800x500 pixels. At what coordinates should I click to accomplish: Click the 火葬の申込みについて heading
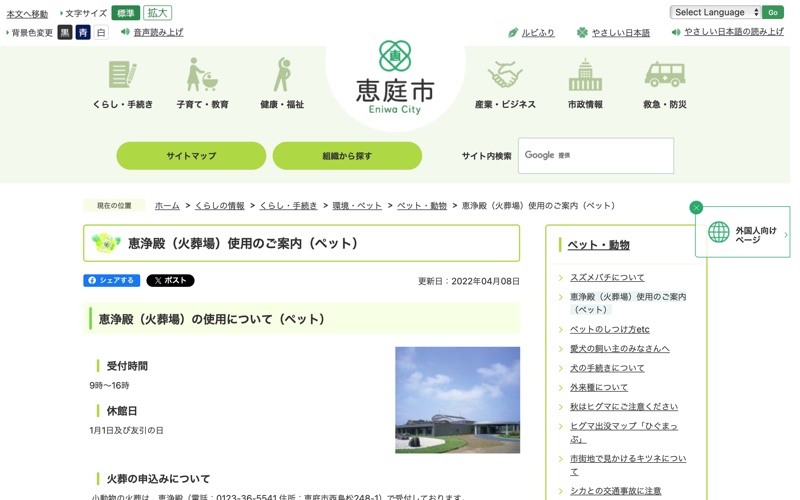[158, 479]
